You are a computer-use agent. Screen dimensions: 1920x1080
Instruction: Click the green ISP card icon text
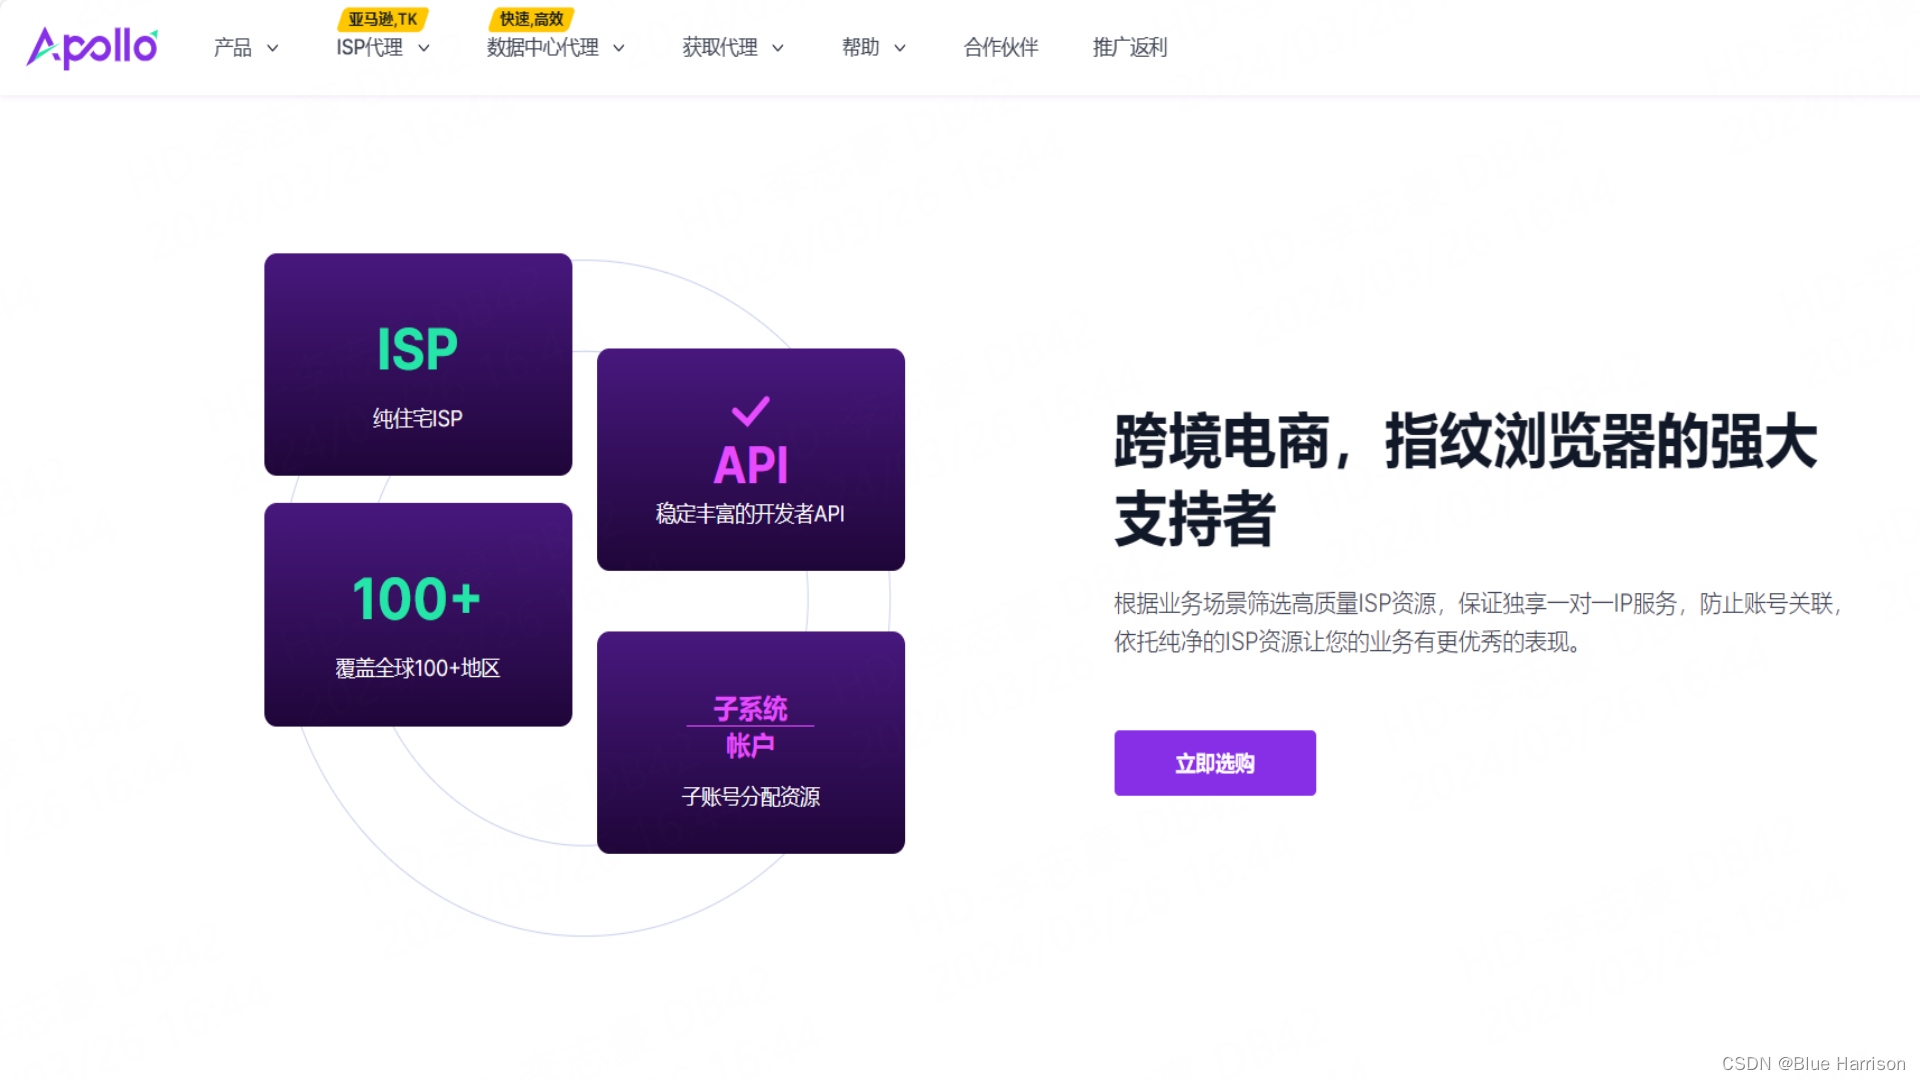coord(417,350)
